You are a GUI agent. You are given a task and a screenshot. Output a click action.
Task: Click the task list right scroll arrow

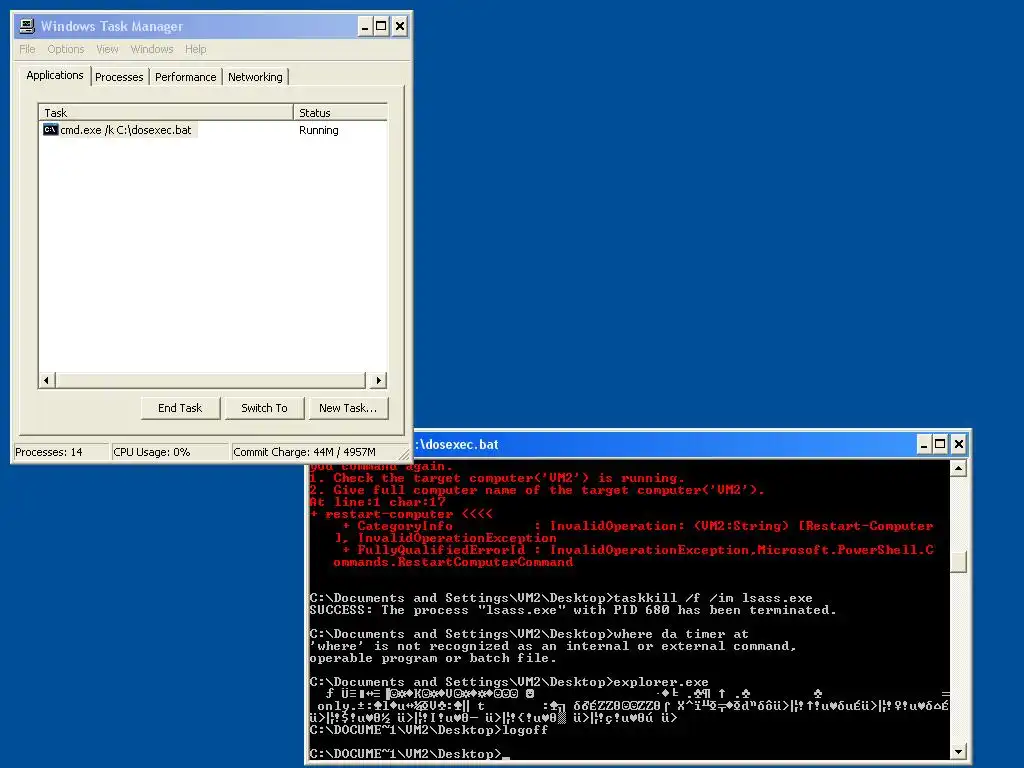coord(379,380)
